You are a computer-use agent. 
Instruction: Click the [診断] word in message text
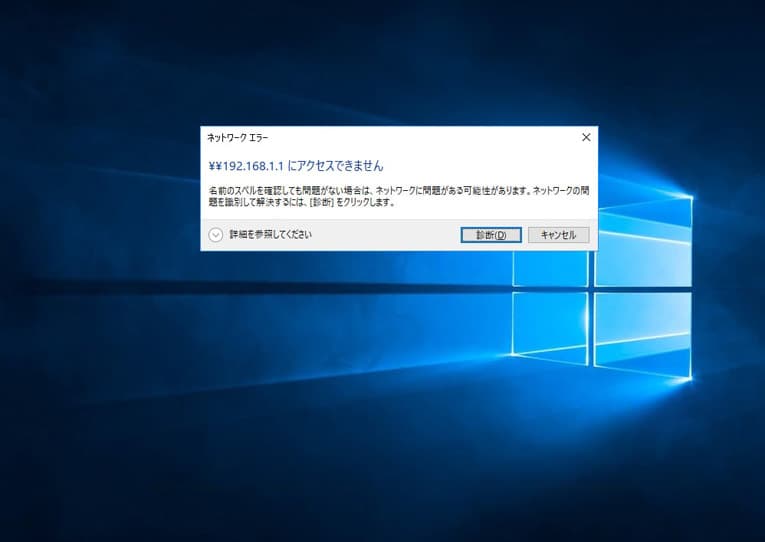click(x=321, y=201)
